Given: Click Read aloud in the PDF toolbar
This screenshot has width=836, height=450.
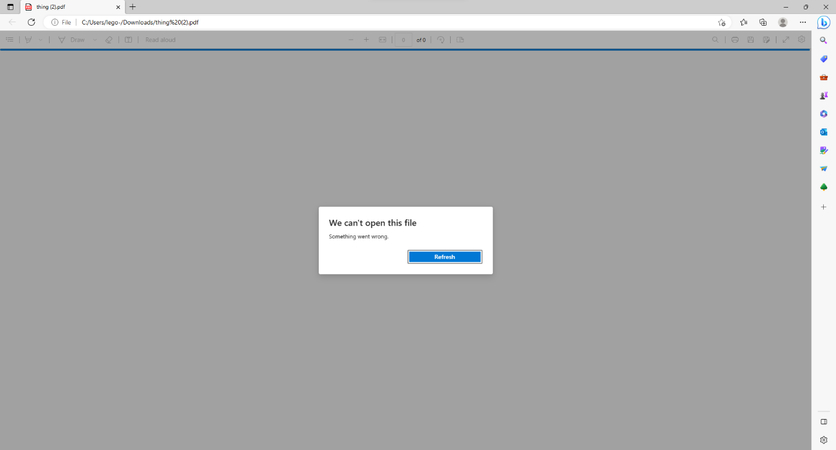Looking at the screenshot, I should (160, 39).
